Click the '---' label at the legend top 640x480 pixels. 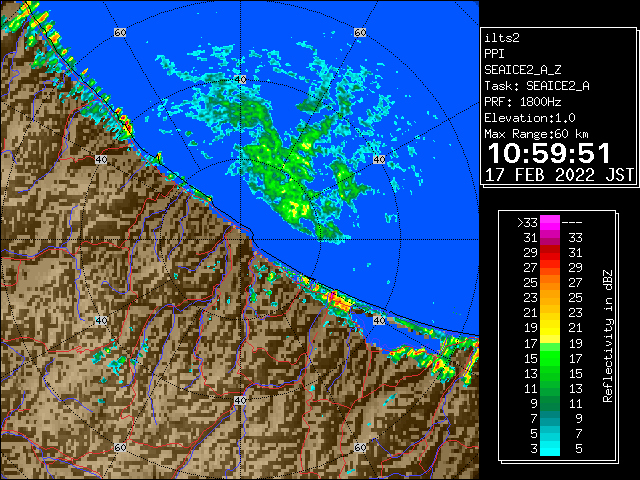(571, 222)
